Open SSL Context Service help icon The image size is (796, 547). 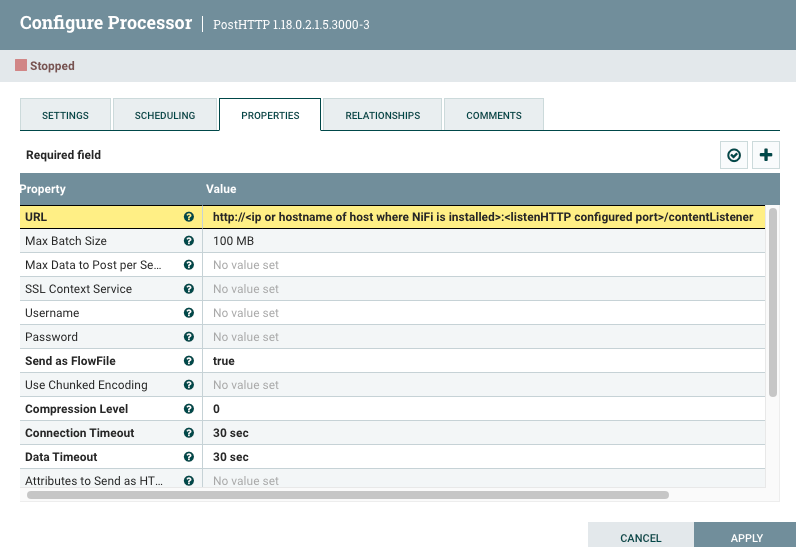(189, 289)
